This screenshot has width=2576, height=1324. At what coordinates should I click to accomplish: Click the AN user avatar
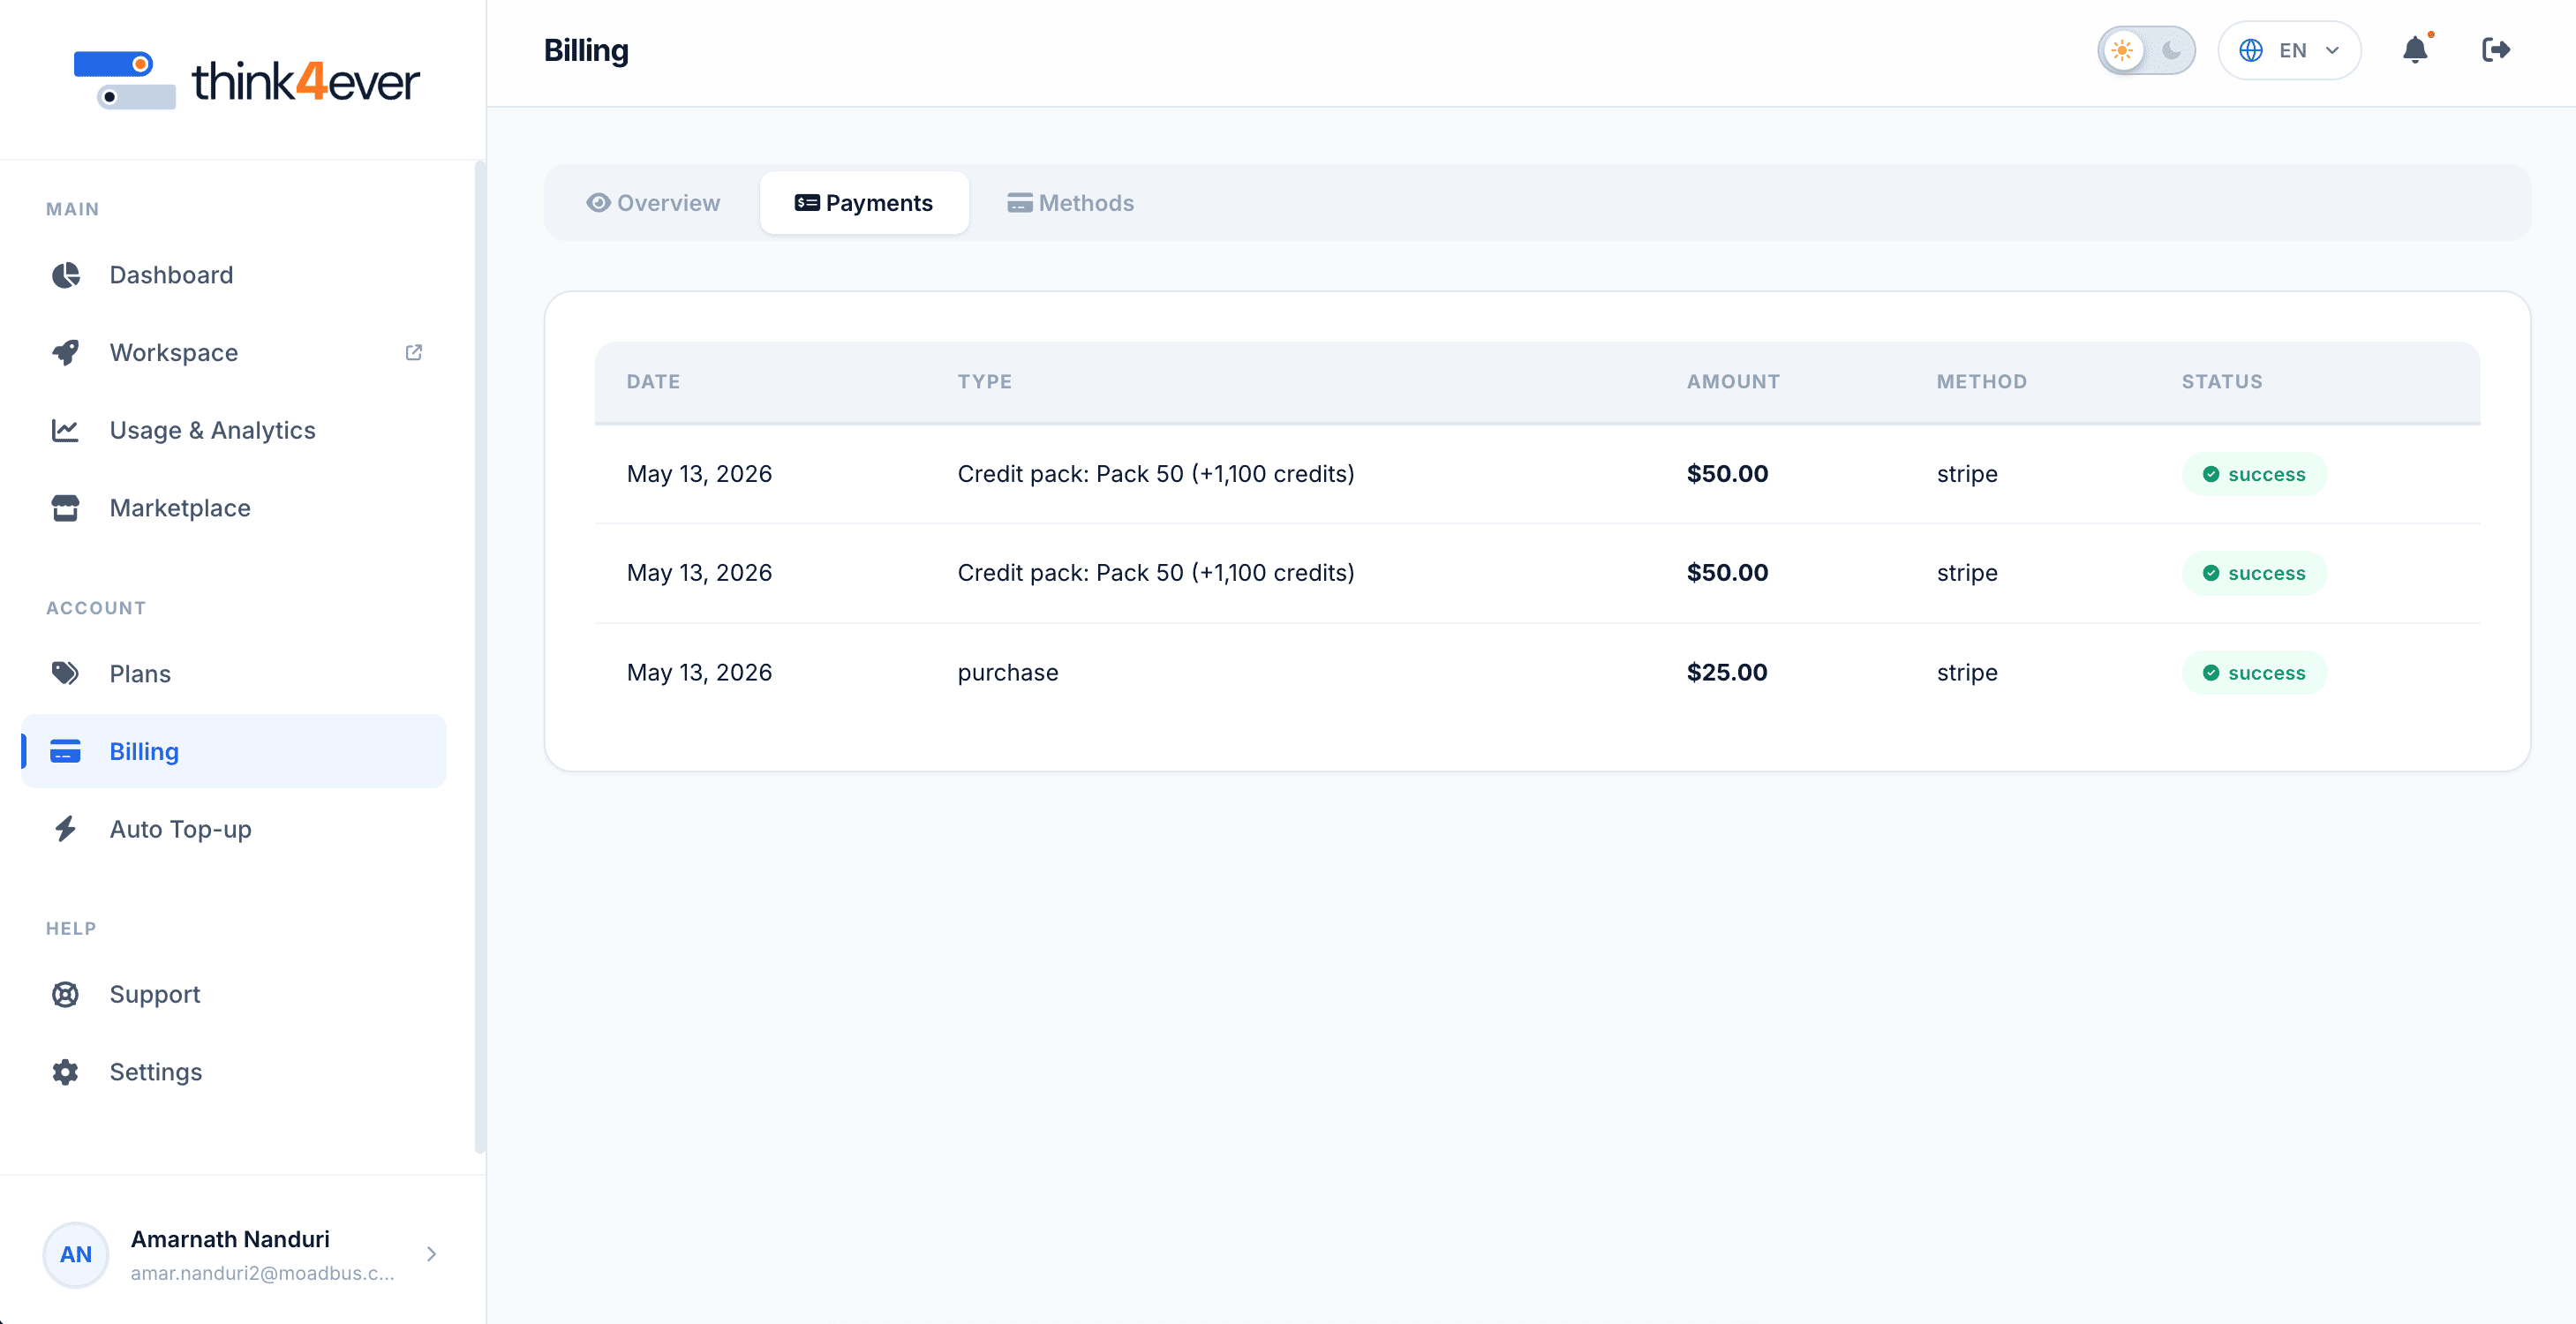76,1254
